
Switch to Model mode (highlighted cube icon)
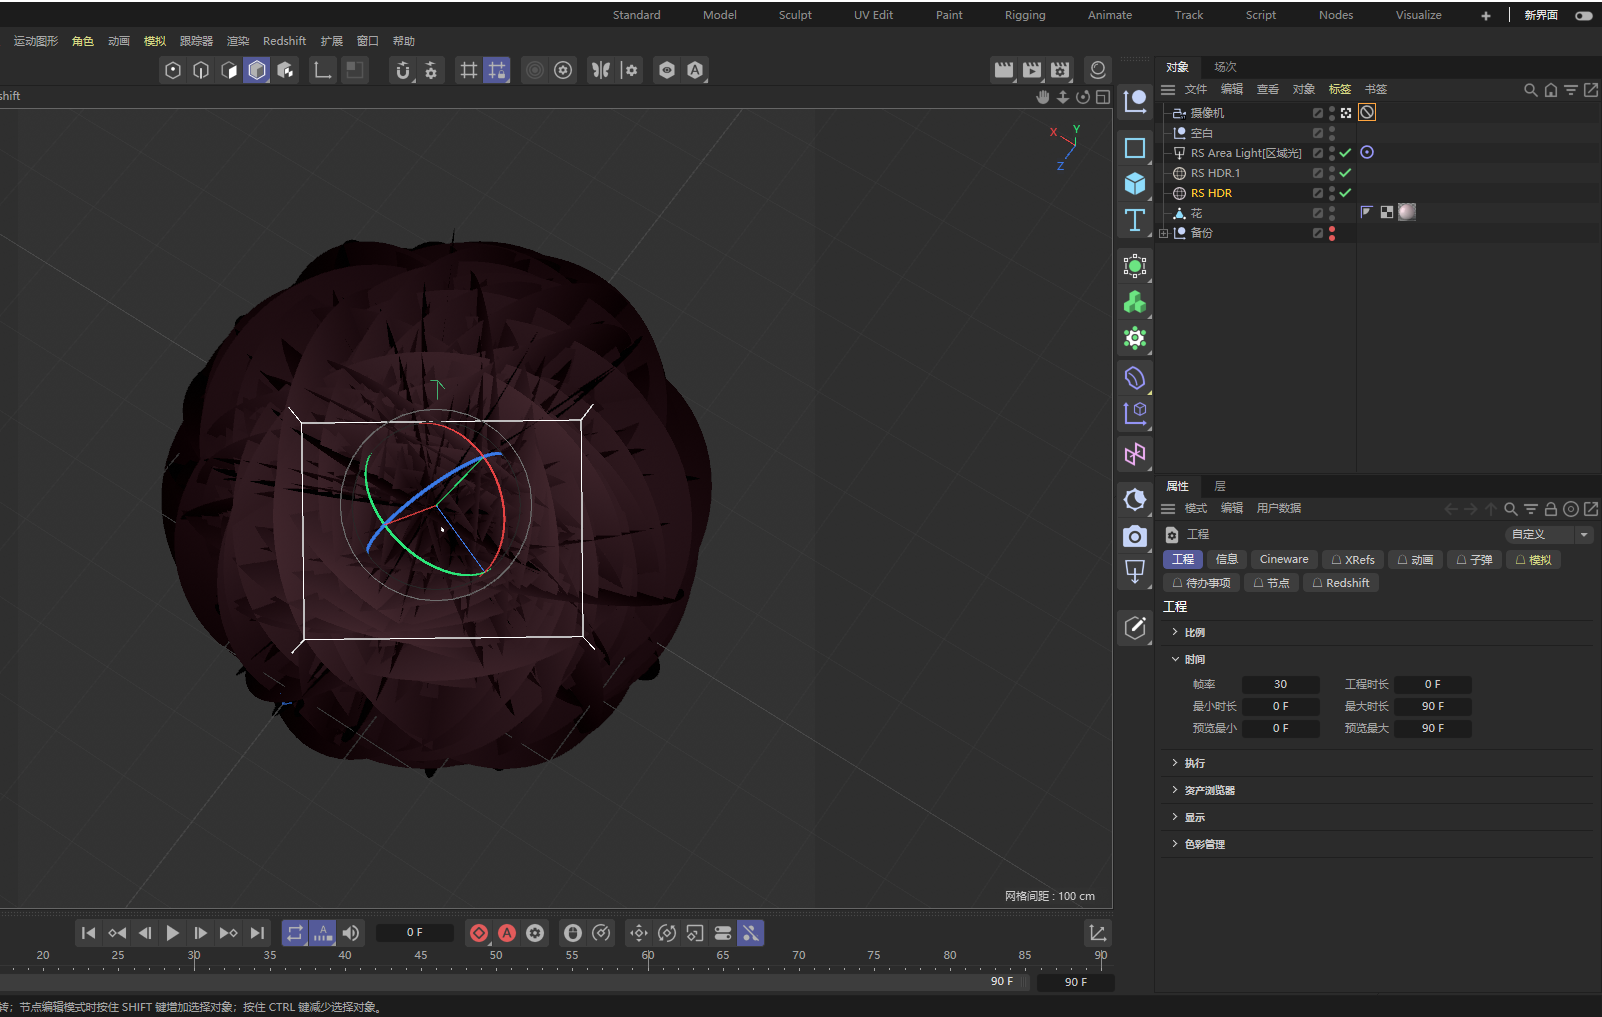pos(257,70)
